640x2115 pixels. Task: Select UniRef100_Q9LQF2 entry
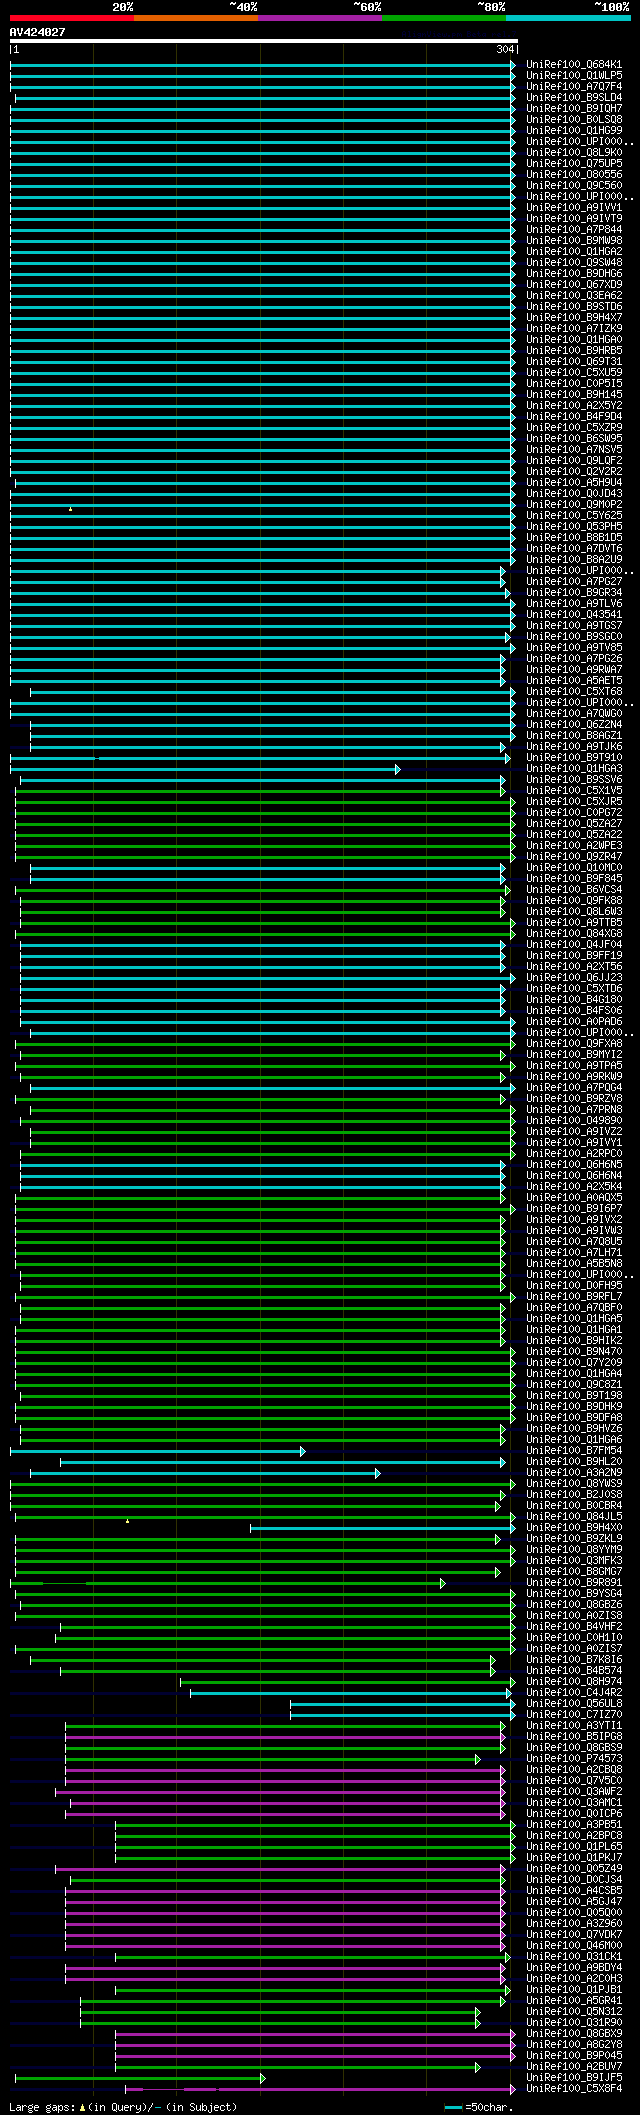tap(574, 460)
